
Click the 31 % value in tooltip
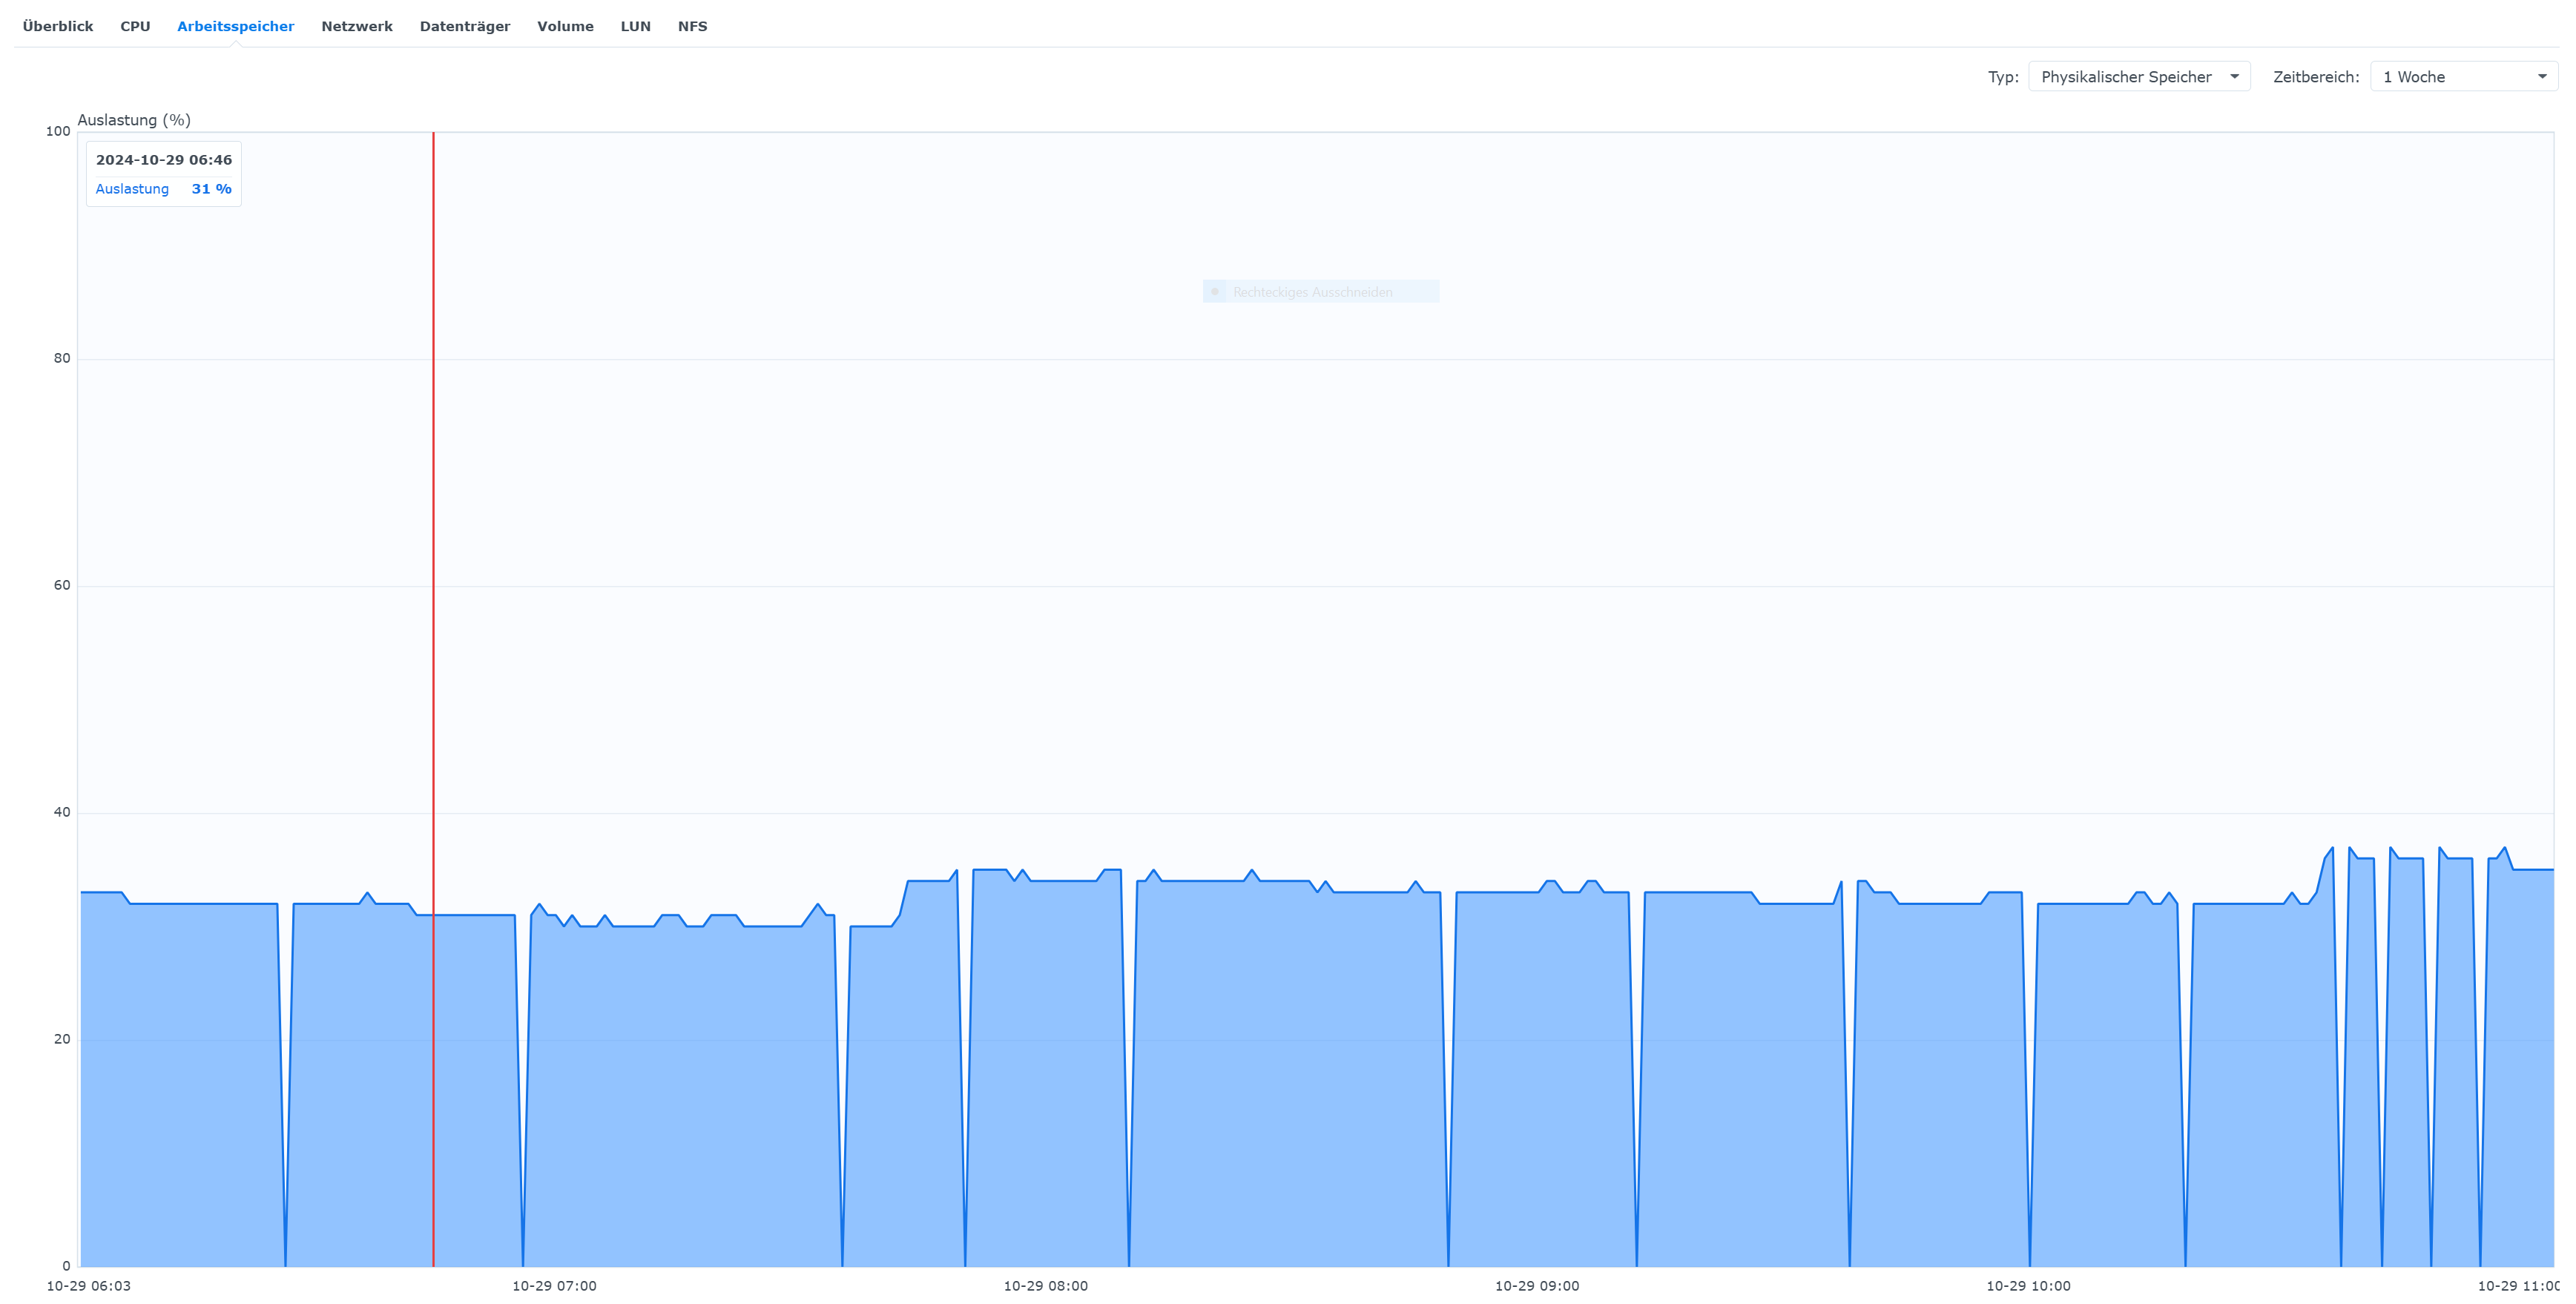tap(211, 189)
